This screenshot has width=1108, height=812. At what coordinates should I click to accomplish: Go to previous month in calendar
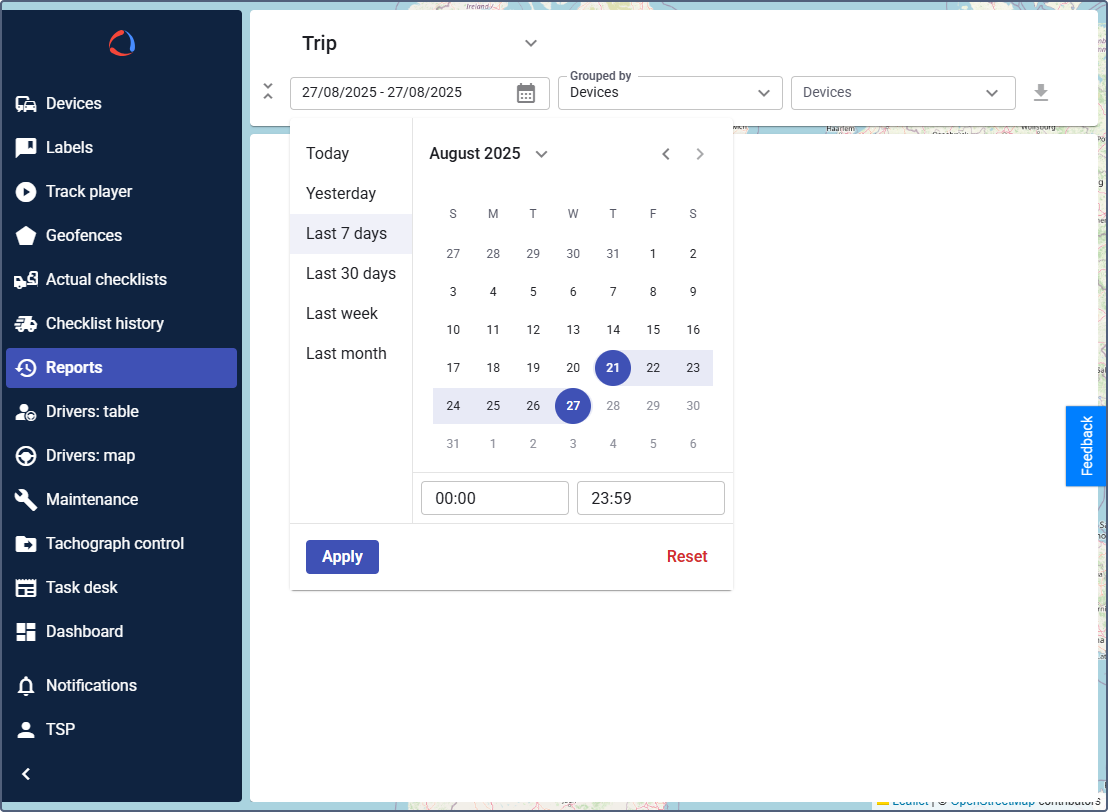(x=666, y=154)
